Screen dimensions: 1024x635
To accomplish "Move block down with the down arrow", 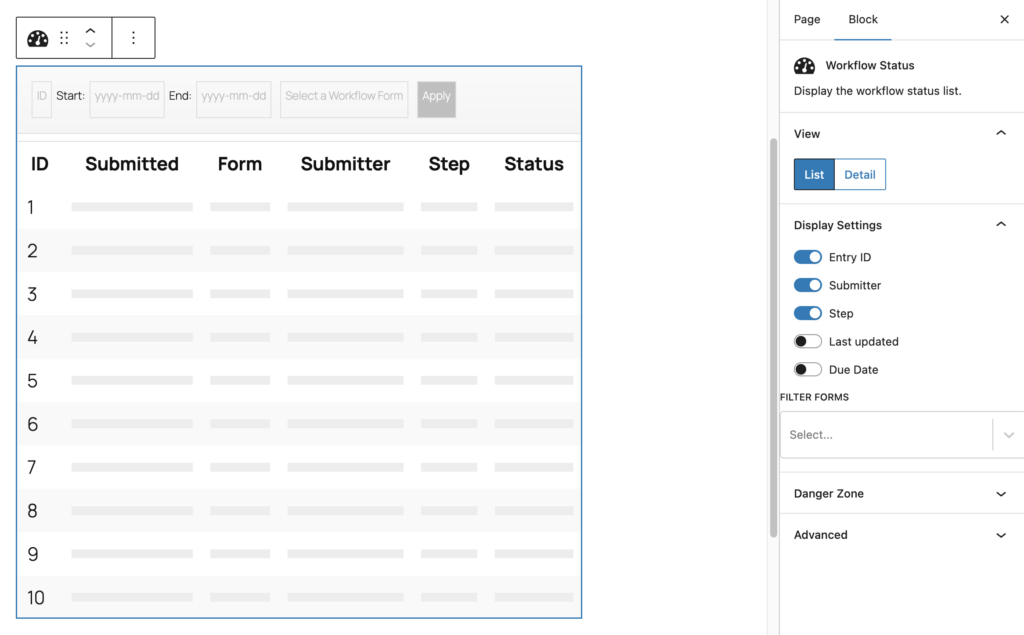I will 91,45.
